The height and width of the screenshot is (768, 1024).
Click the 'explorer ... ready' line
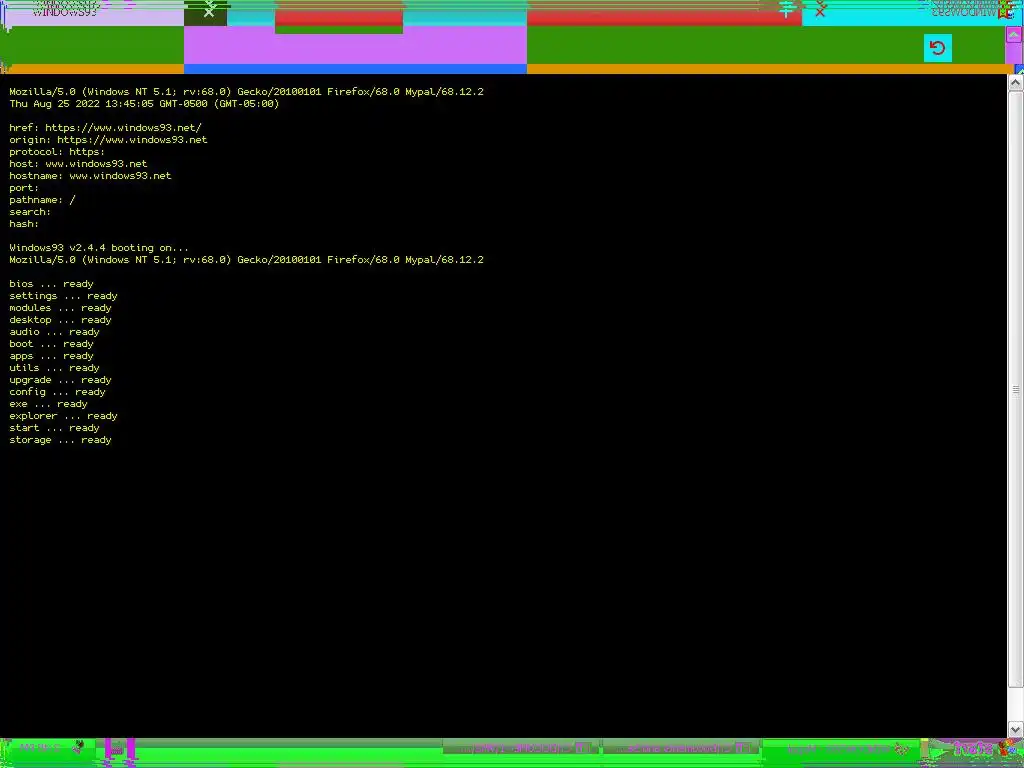[63, 416]
